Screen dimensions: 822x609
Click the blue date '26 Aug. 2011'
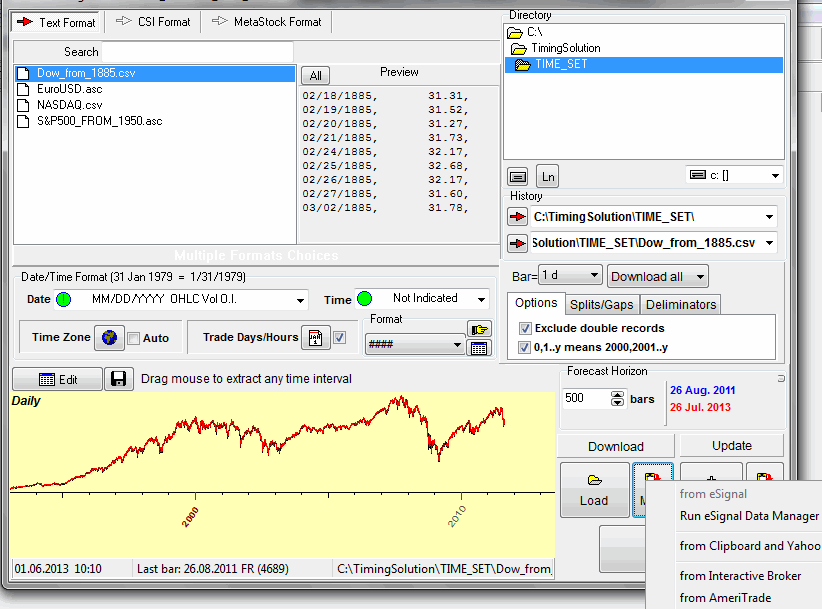tap(702, 390)
